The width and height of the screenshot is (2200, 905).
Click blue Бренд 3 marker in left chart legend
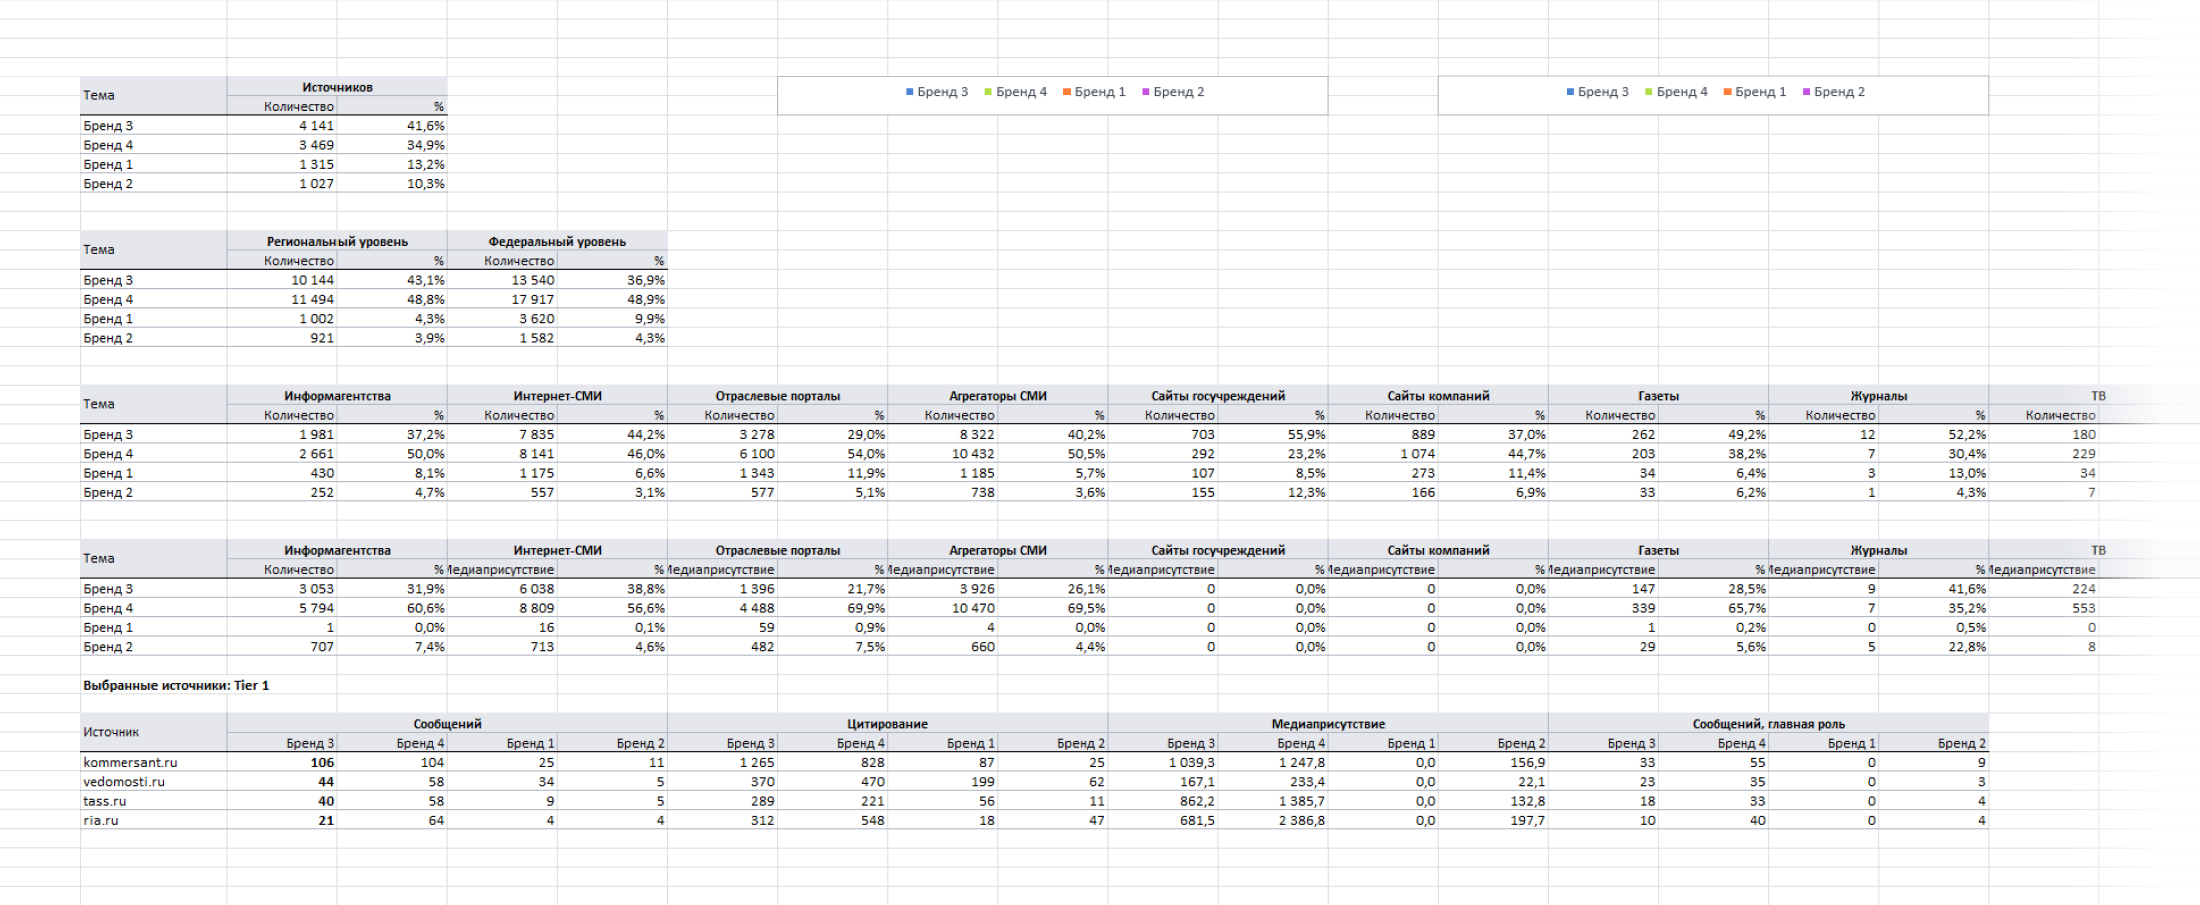point(910,92)
